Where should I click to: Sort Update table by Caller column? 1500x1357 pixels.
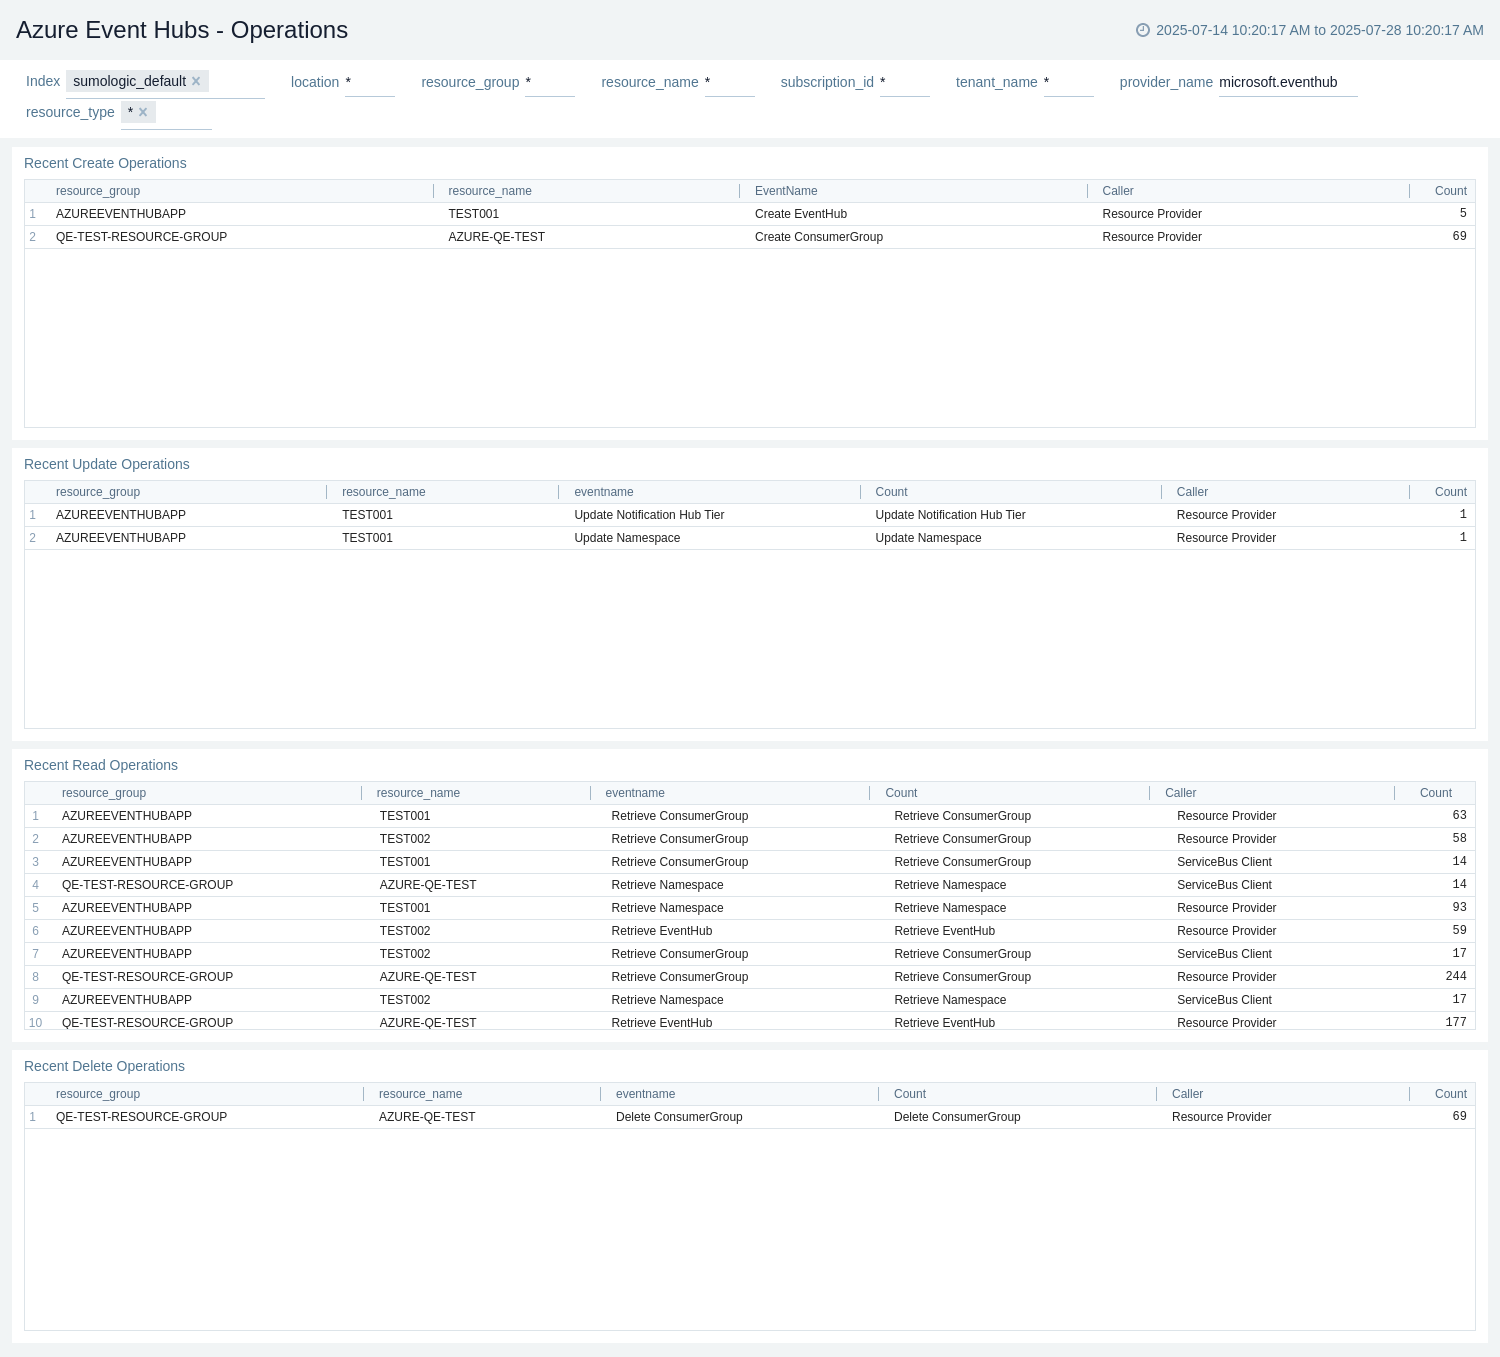click(1192, 492)
